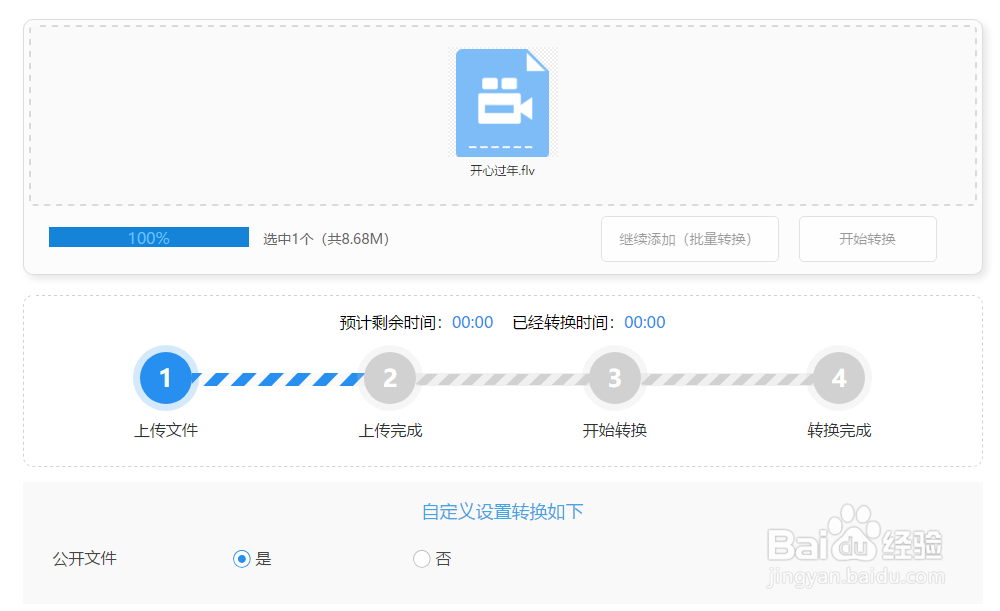Click the 上传文件 step label

(x=166, y=431)
